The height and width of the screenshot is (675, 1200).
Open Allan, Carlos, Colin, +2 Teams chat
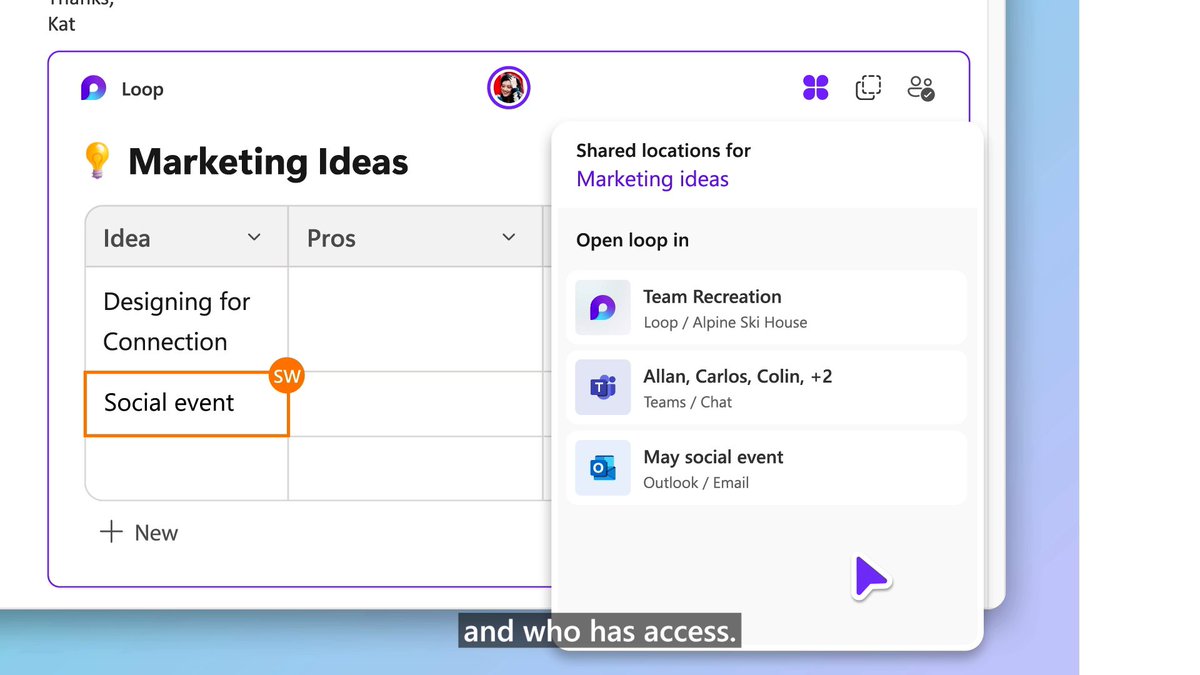pos(767,387)
